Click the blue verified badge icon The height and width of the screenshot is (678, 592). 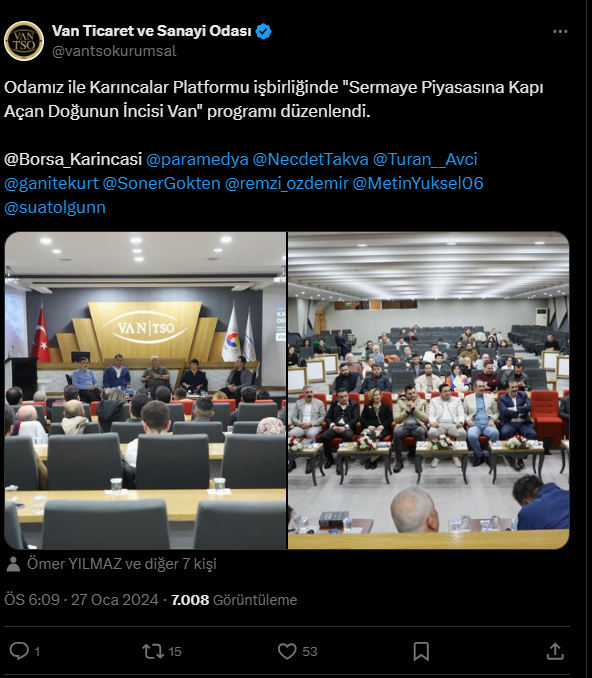263,32
